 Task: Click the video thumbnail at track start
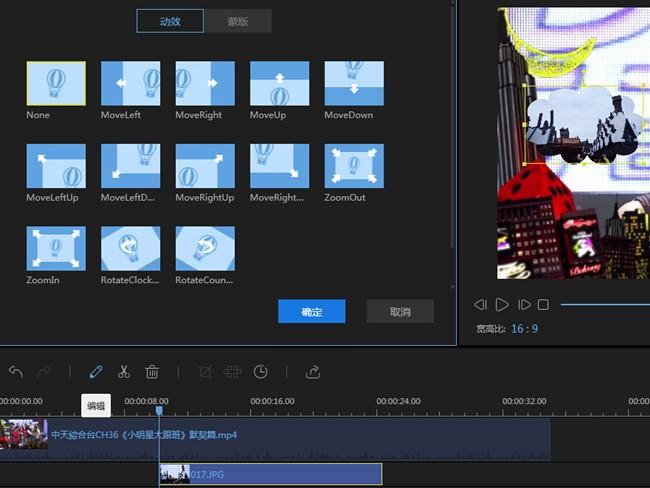[x=24, y=434]
